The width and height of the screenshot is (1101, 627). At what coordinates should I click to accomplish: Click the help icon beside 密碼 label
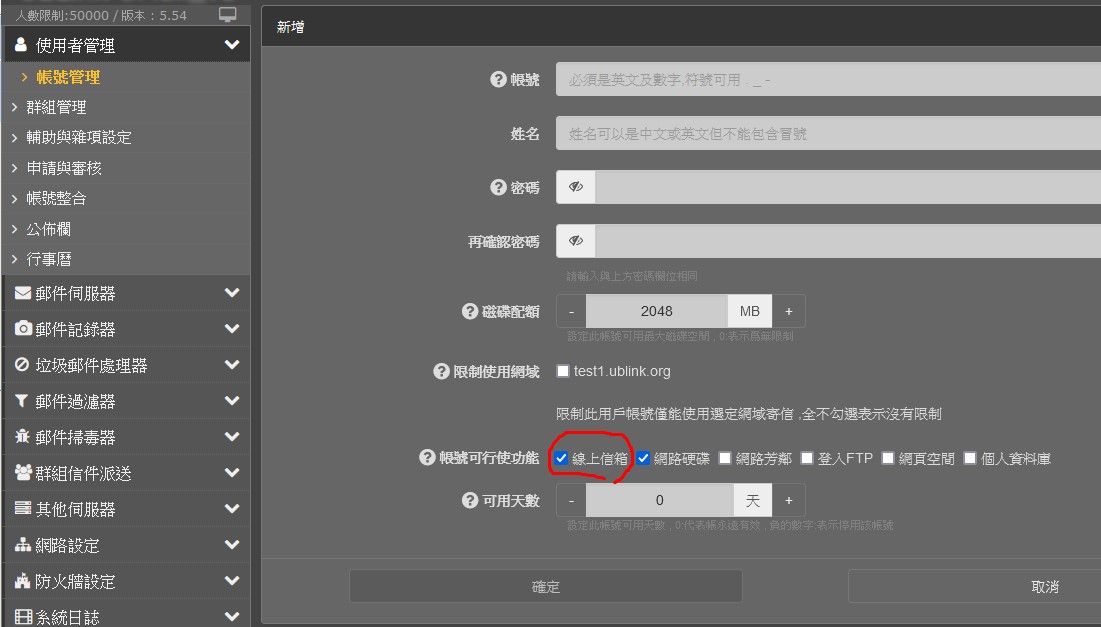point(498,187)
